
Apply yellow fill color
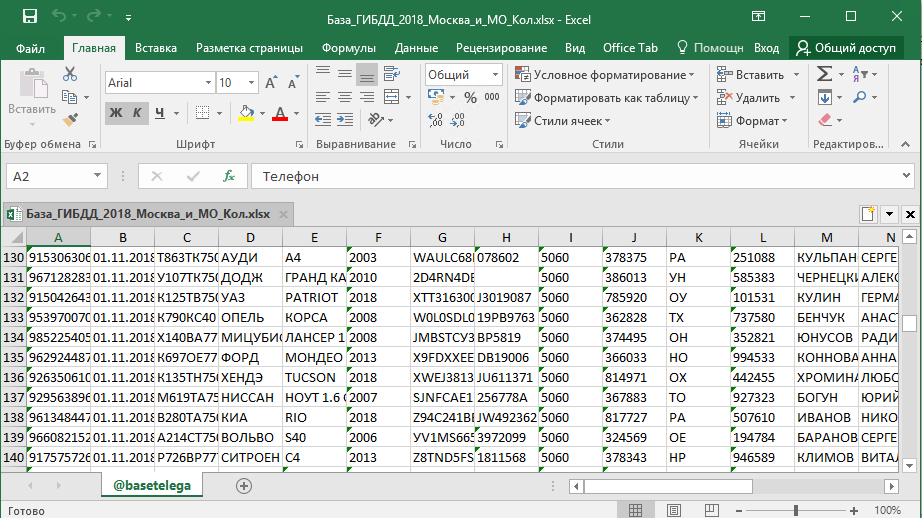click(x=246, y=113)
